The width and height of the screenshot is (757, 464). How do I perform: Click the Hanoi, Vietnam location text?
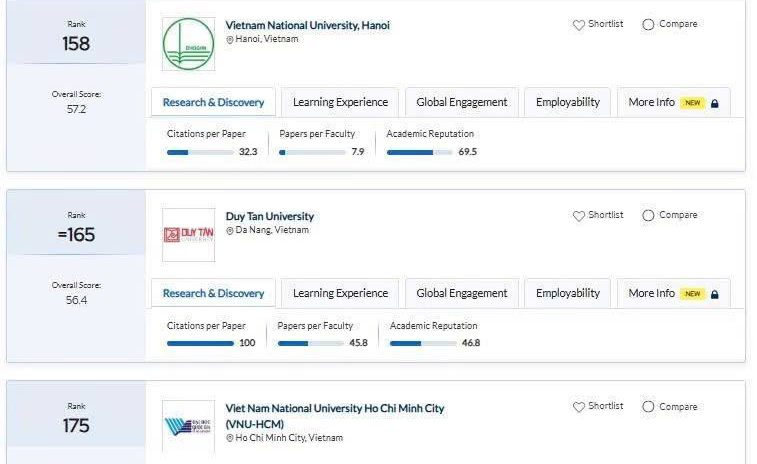tap(266, 39)
